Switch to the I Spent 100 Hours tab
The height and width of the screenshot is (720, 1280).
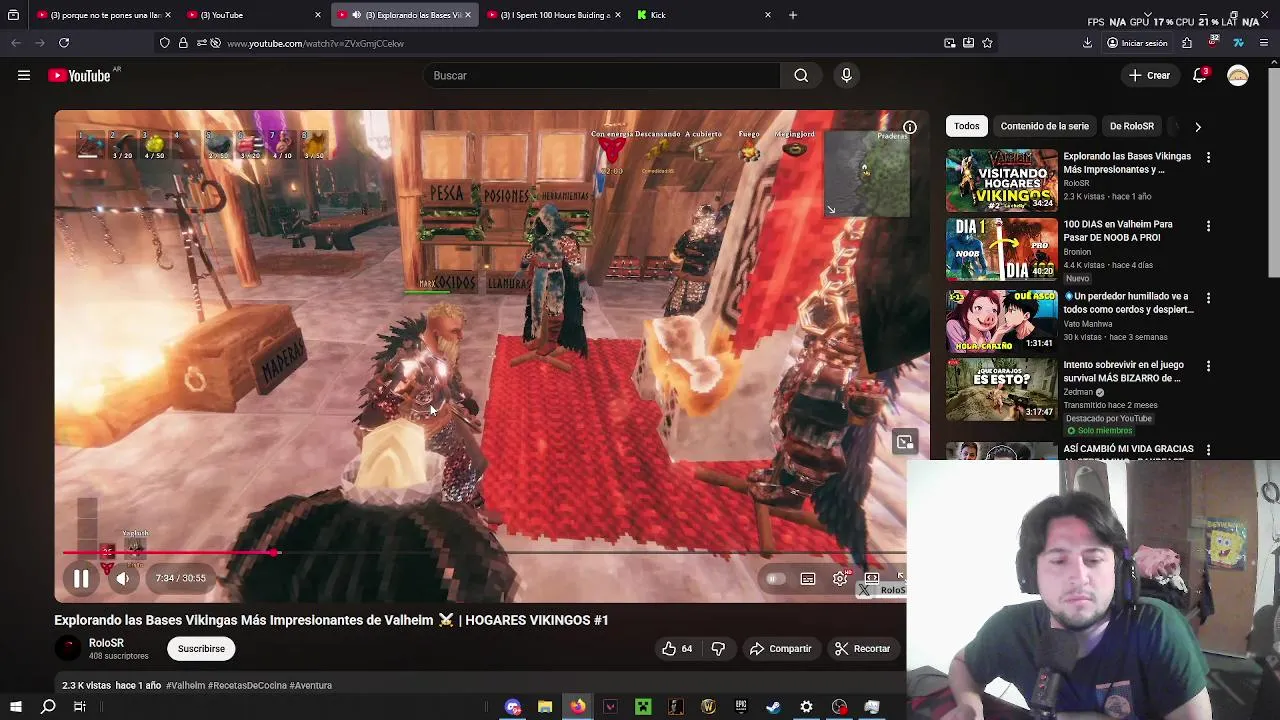pos(553,15)
